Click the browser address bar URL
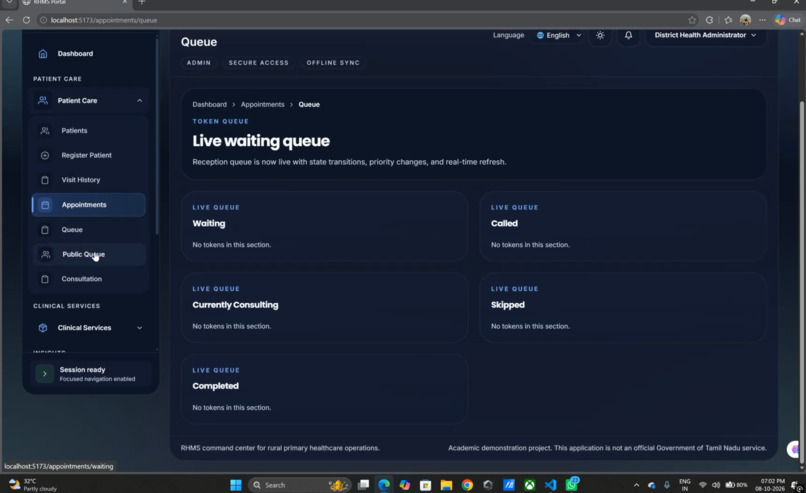This screenshot has width=806, height=493. pos(104,20)
